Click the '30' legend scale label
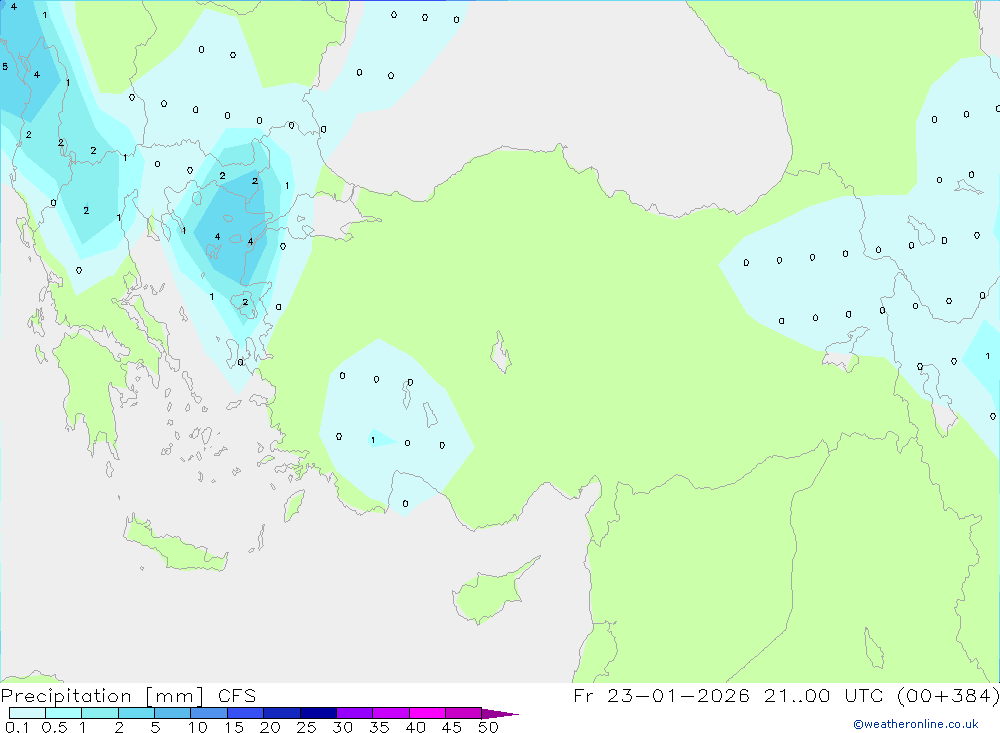Viewport: 1000px width, 733px height. tap(343, 727)
